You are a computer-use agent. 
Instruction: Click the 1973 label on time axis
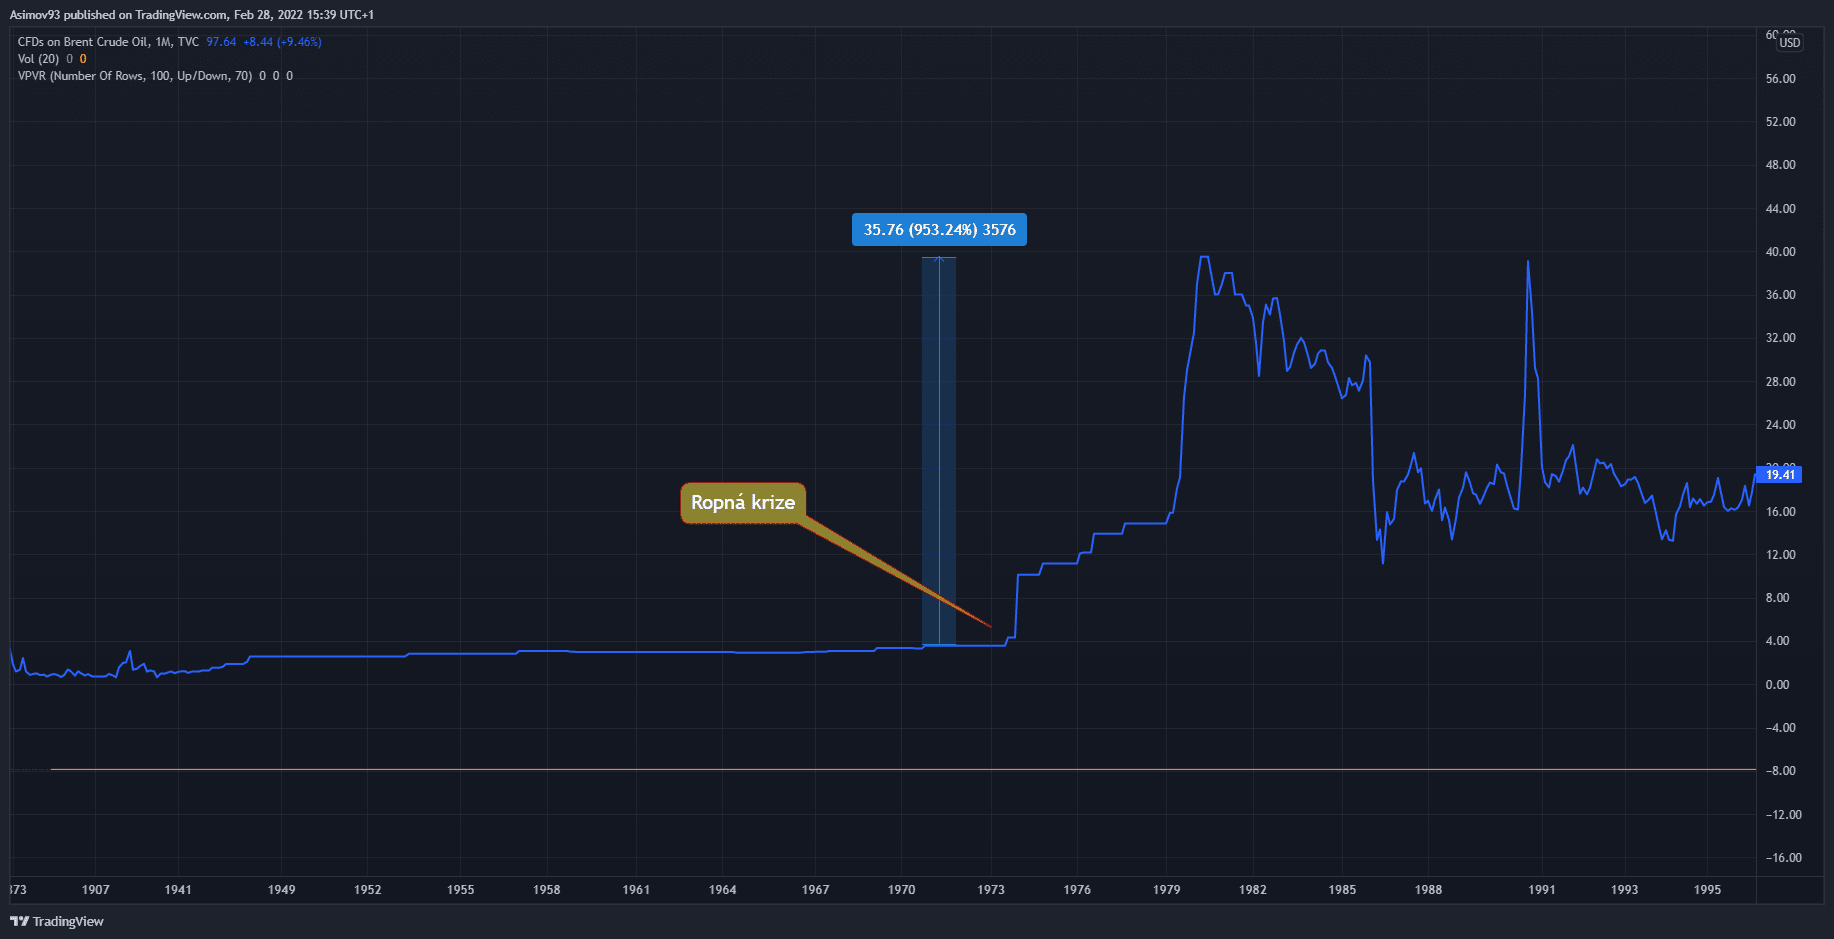pyautogui.click(x=991, y=889)
